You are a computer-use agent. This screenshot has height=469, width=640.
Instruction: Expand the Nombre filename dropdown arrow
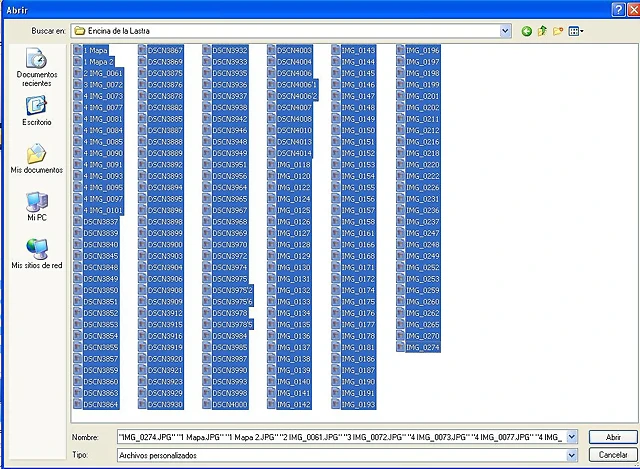pos(572,437)
